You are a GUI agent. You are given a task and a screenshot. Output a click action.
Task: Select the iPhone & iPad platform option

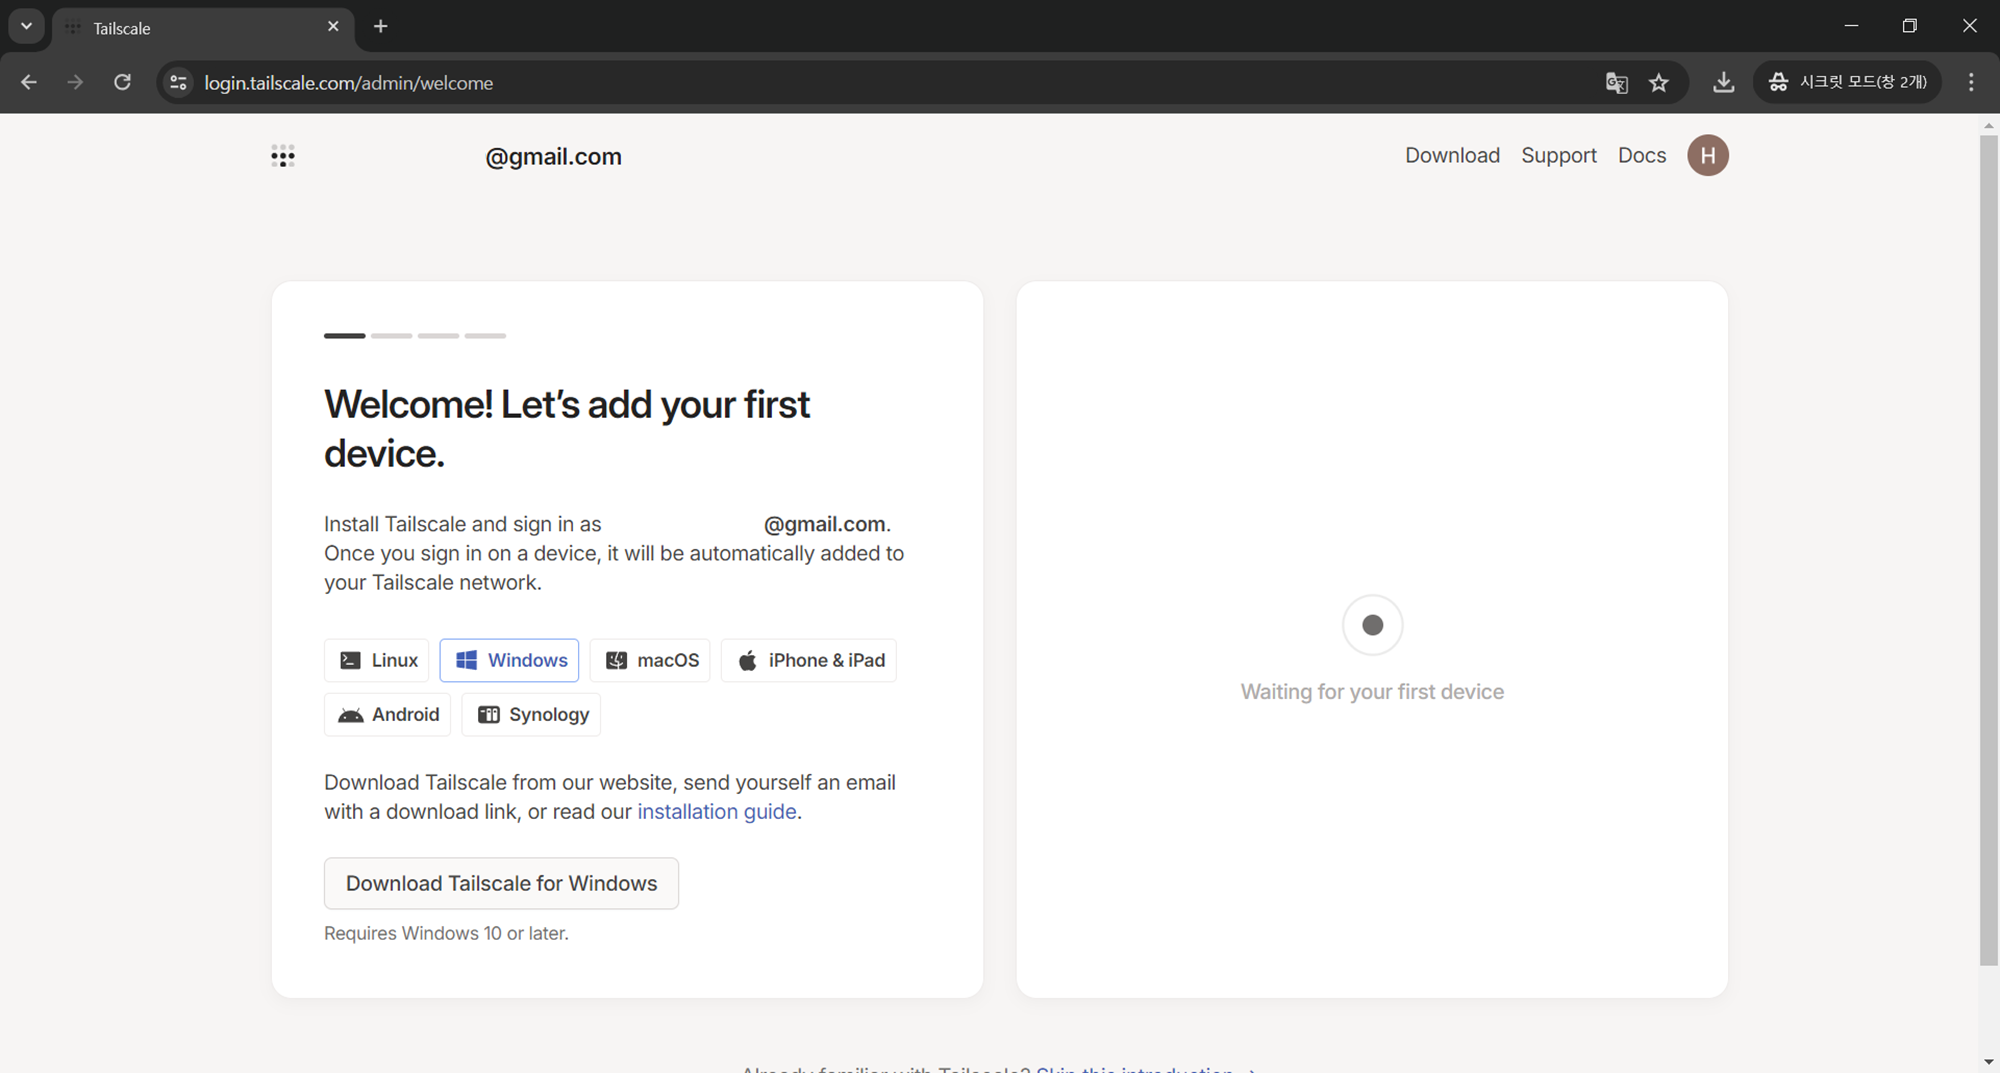(809, 660)
